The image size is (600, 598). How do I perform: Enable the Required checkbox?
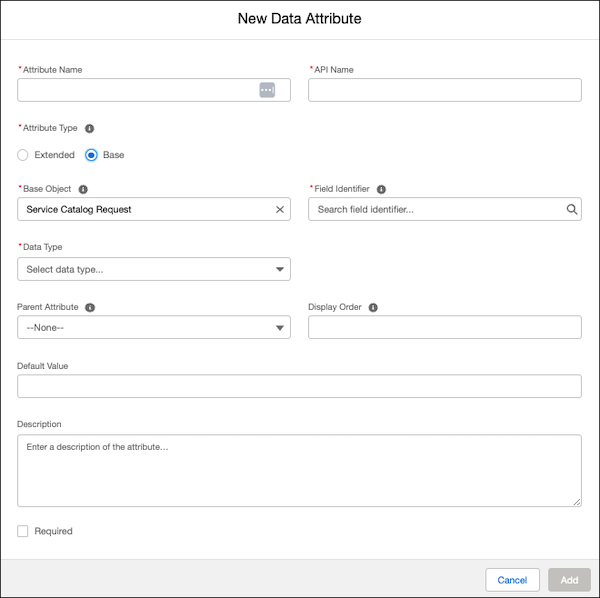[x=23, y=531]
